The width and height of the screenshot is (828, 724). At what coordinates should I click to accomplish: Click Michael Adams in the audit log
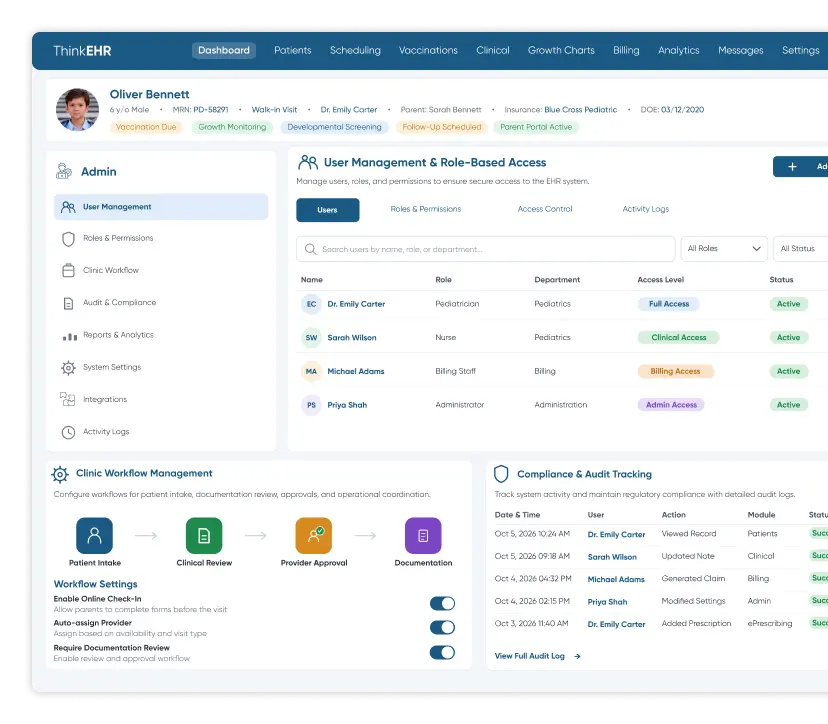tap(616, 579)
